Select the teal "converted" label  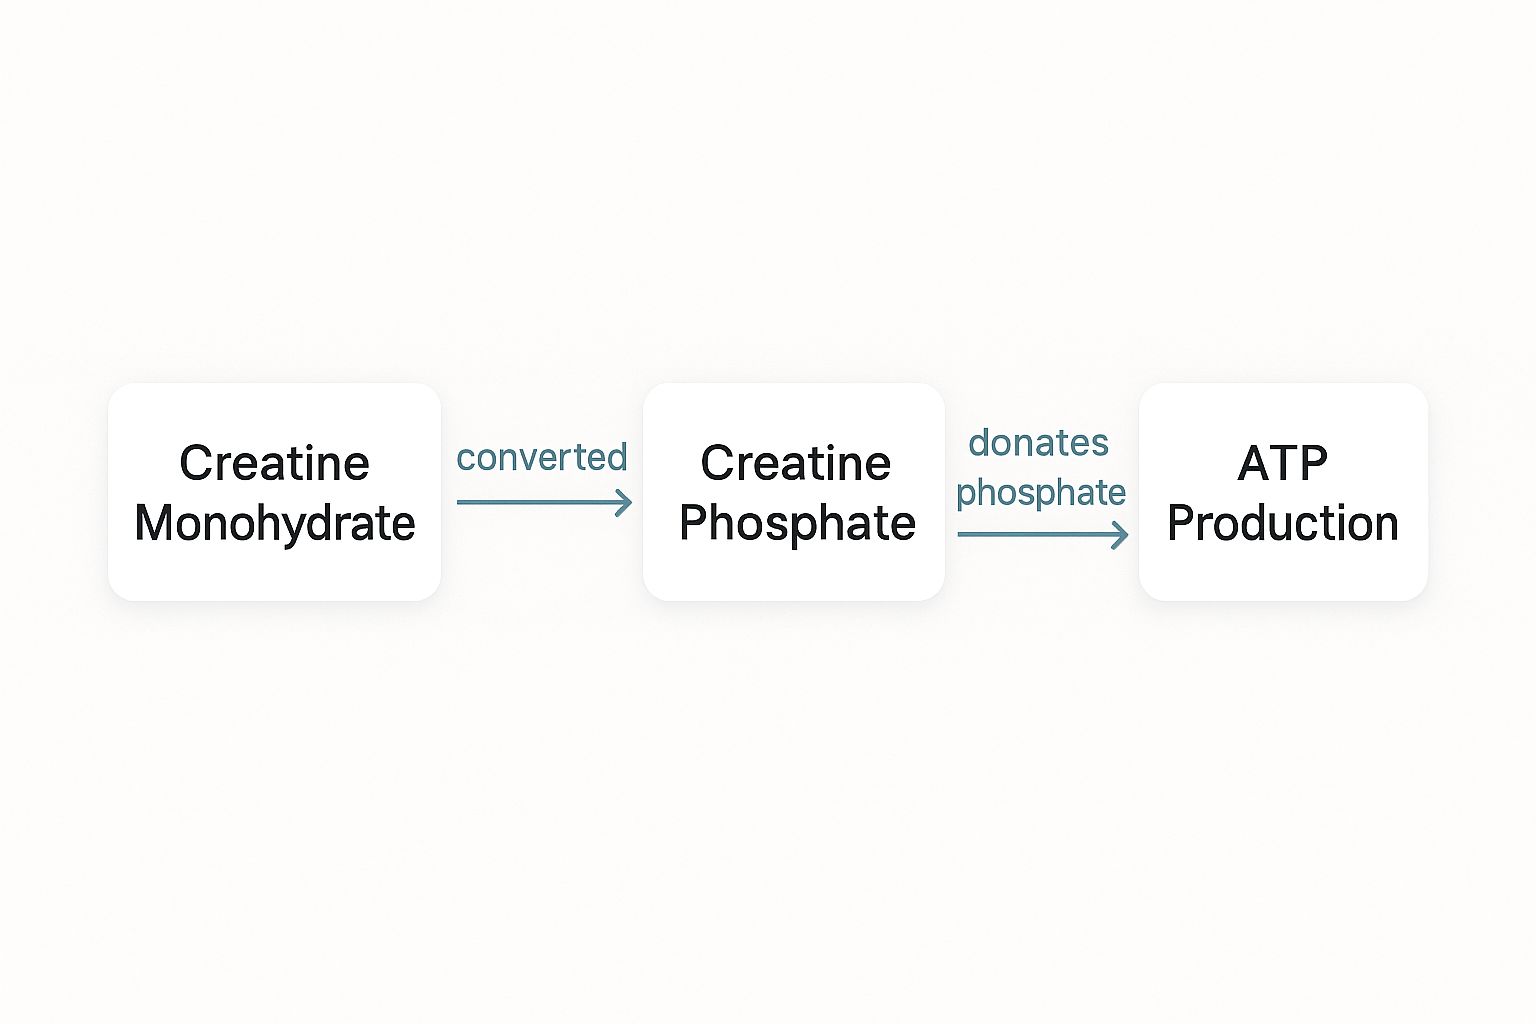click(541, 457)
